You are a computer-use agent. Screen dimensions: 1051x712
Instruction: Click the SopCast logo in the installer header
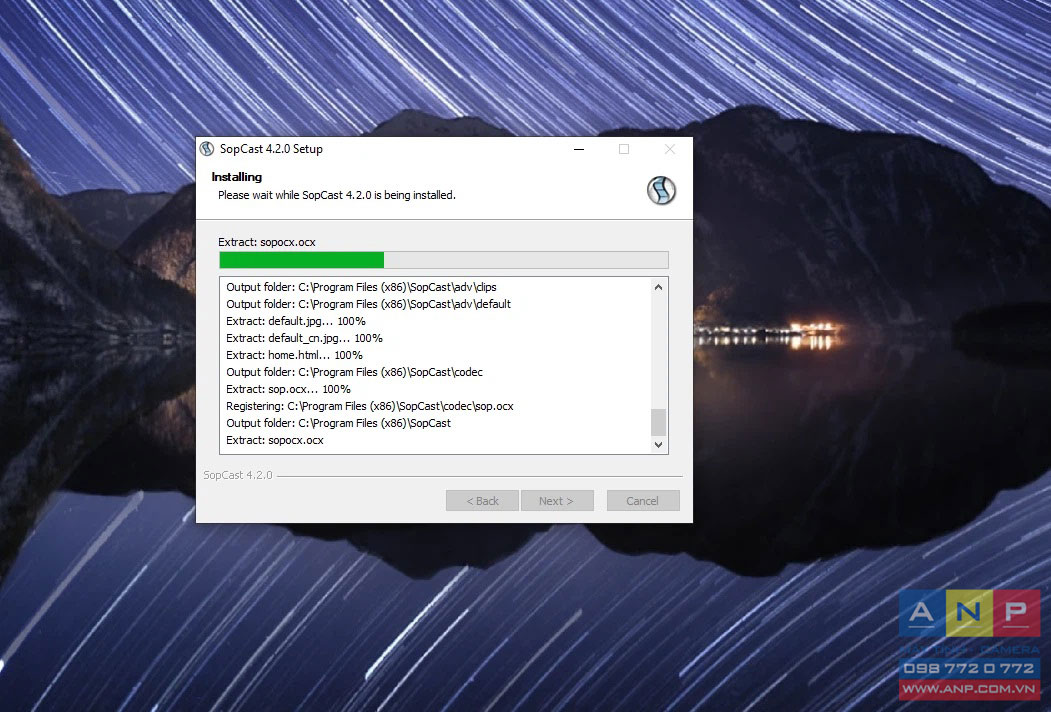[661, 190]
